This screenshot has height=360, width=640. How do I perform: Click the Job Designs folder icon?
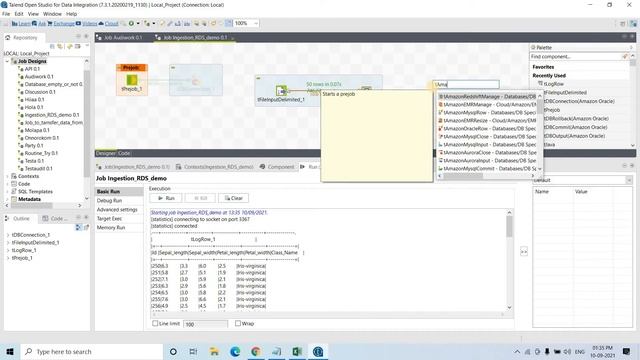(x=14, y=61)
